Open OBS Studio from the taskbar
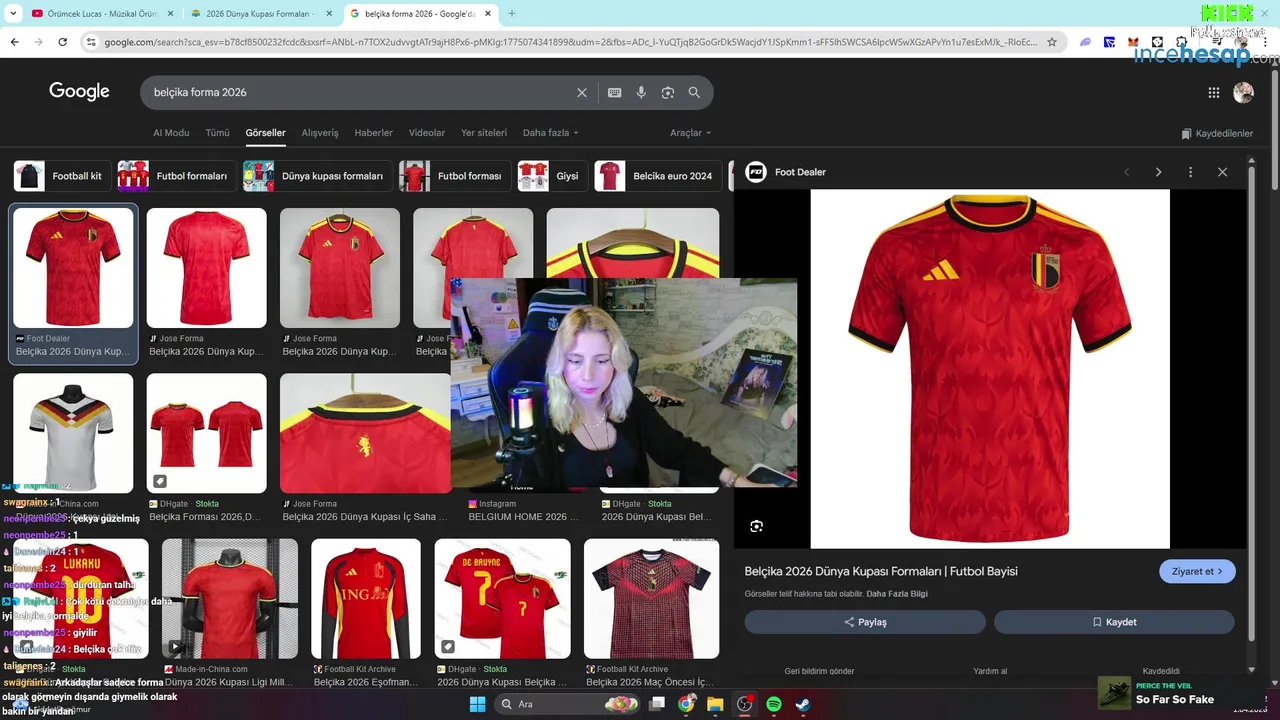The height and width of the screenshot is (720, 1280). [x=744, y=704]
